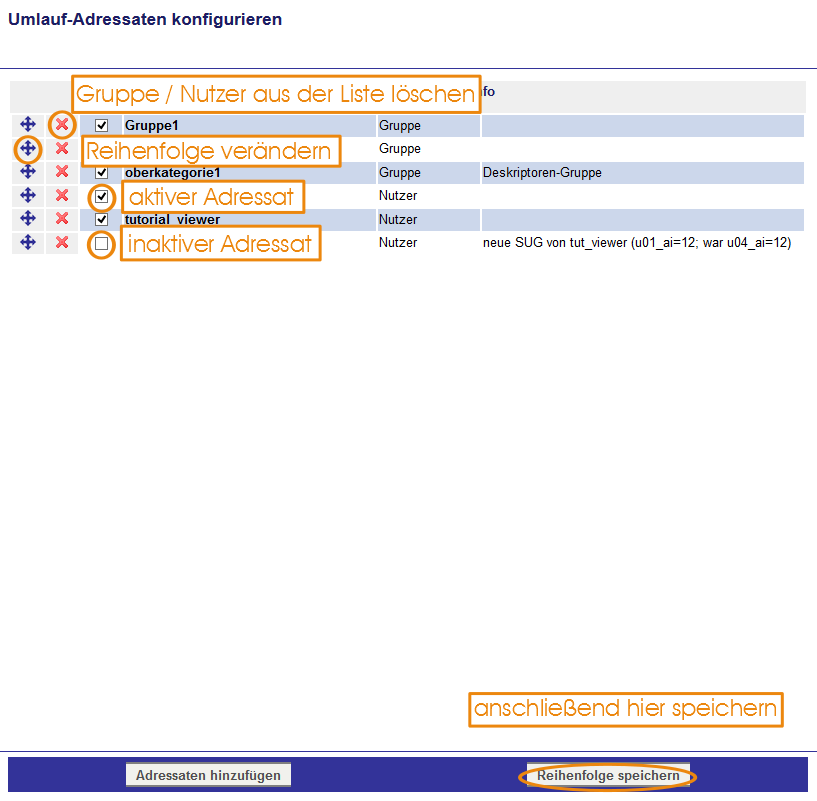Click the 'Umlauf-Adressaten konfigurieren' heading

(x=145, y=19)
